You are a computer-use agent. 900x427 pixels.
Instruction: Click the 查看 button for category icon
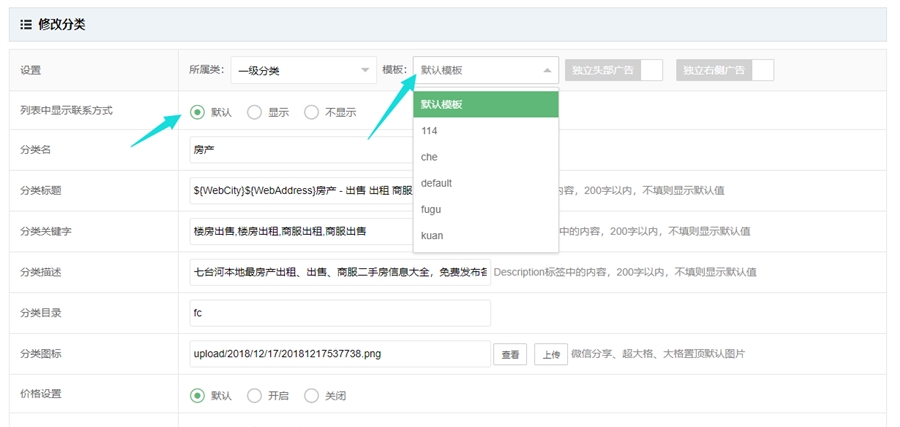click(508, 354)
